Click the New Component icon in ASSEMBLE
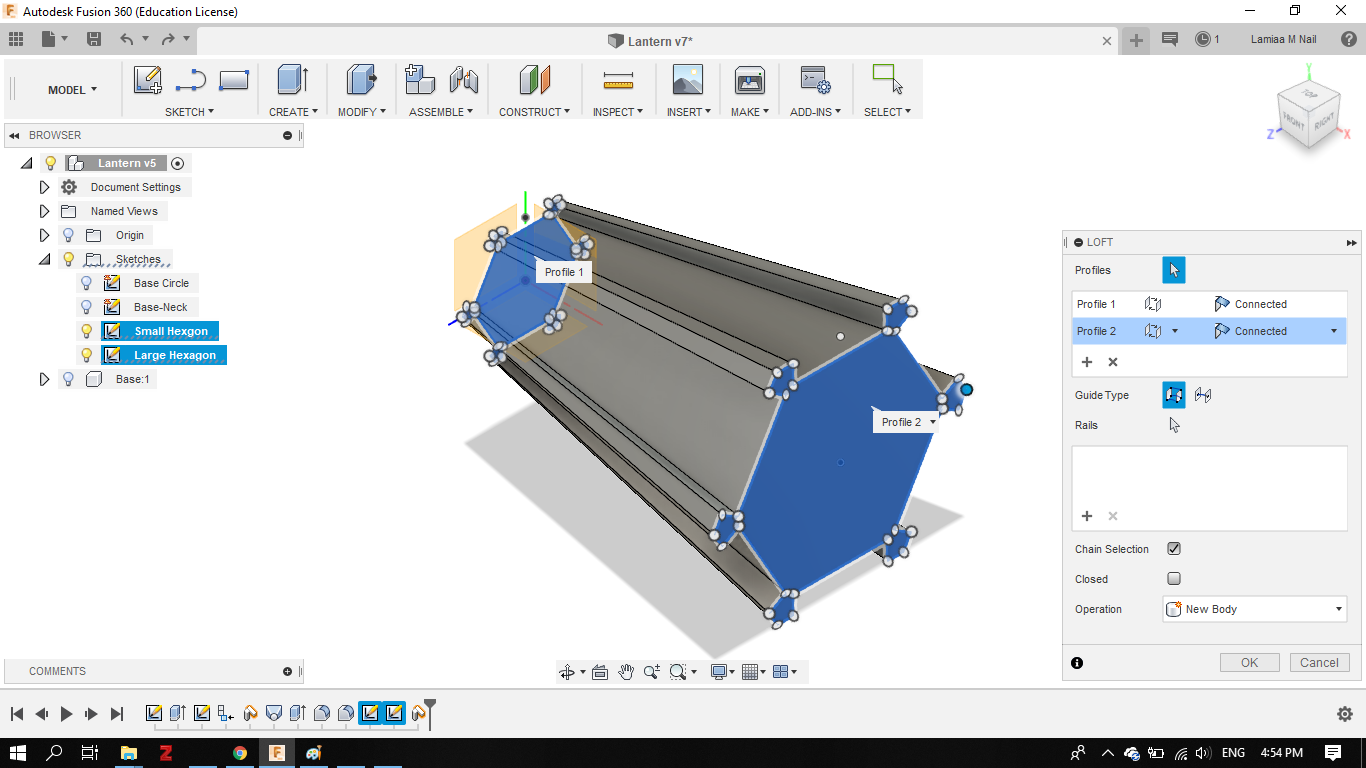Screen dimensions: 1366x768 [x=420, y=80]
